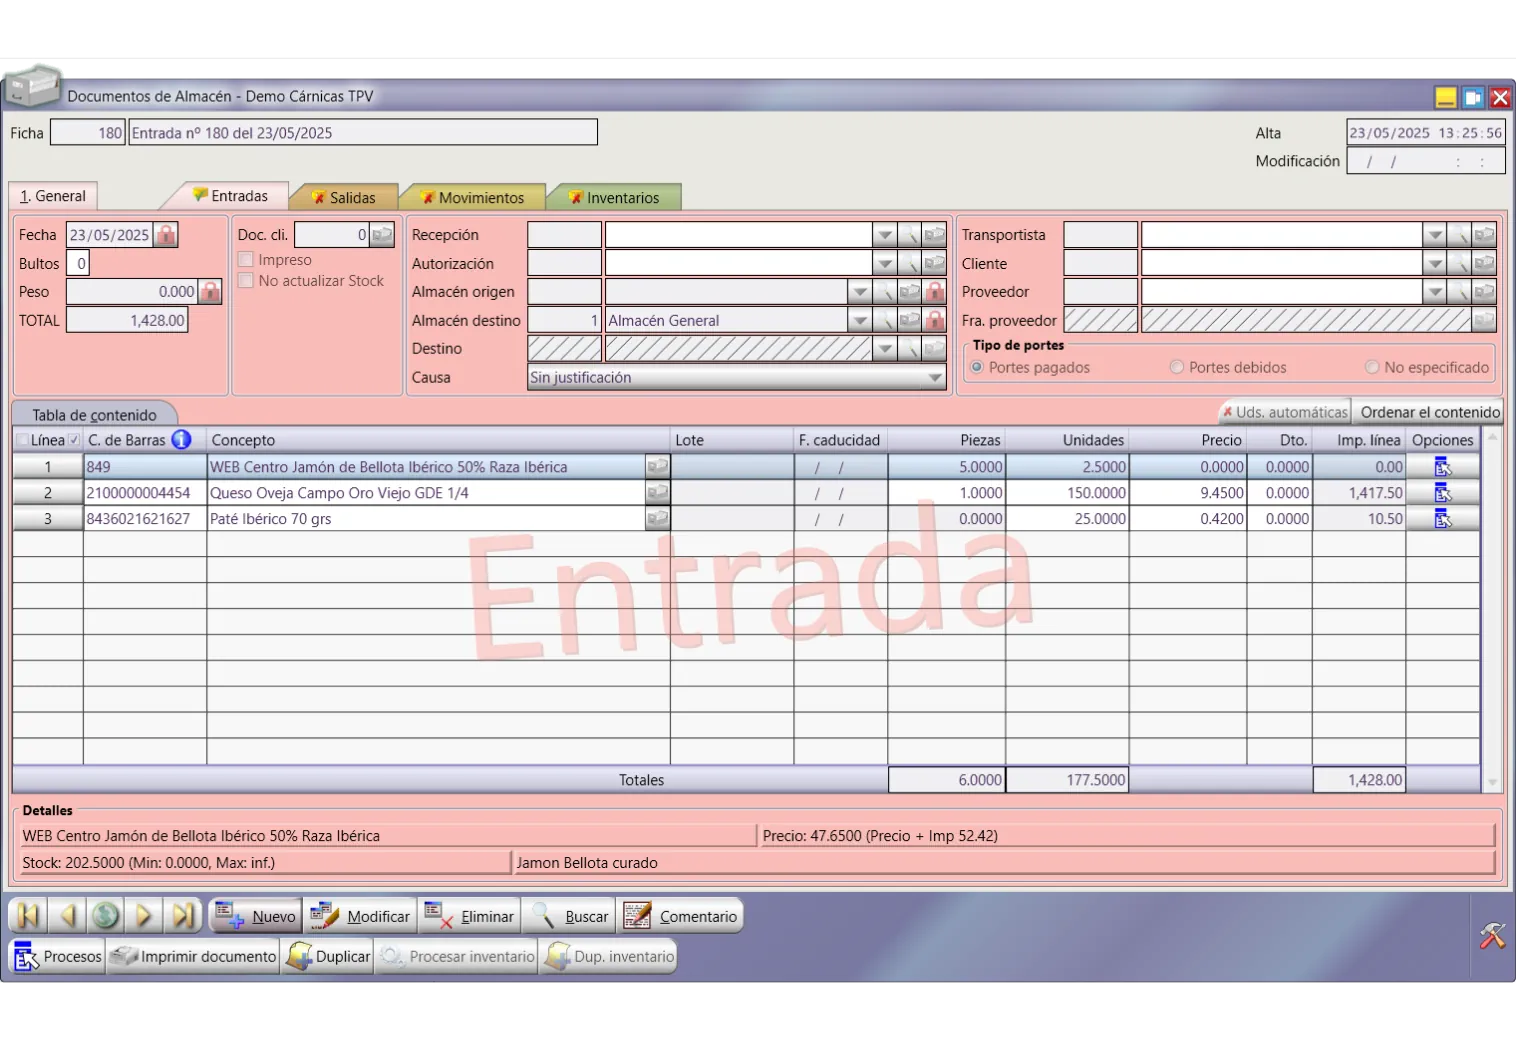
Task: Expand the Causa dropdown
Action: tap(935, 378)
